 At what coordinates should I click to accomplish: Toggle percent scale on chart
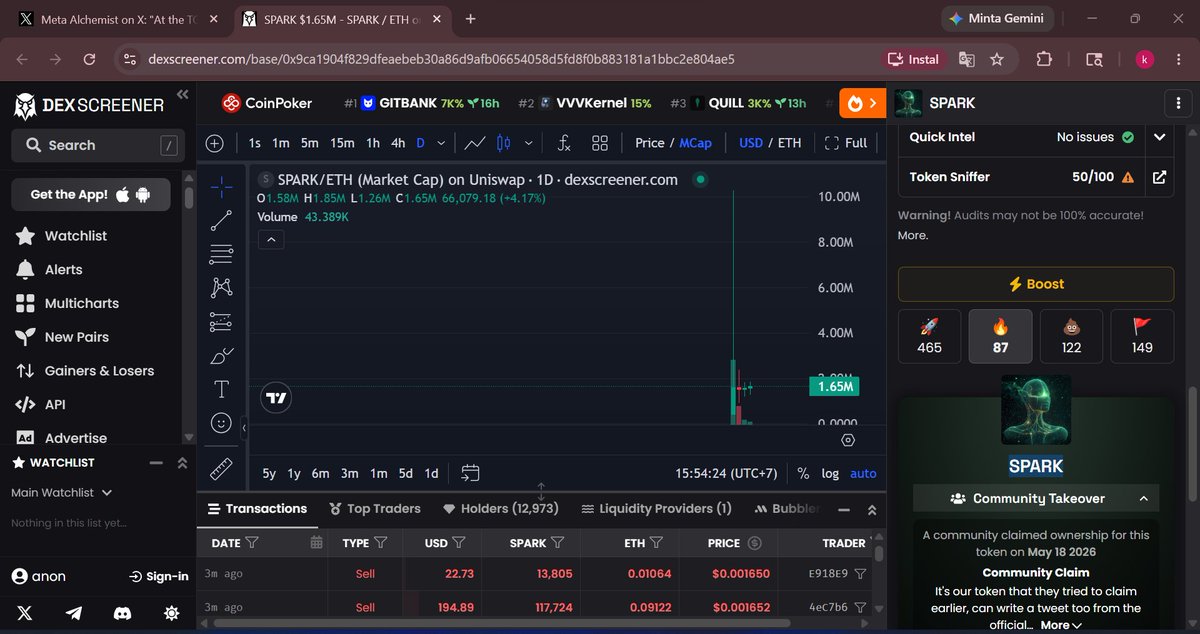coord(803,473)
